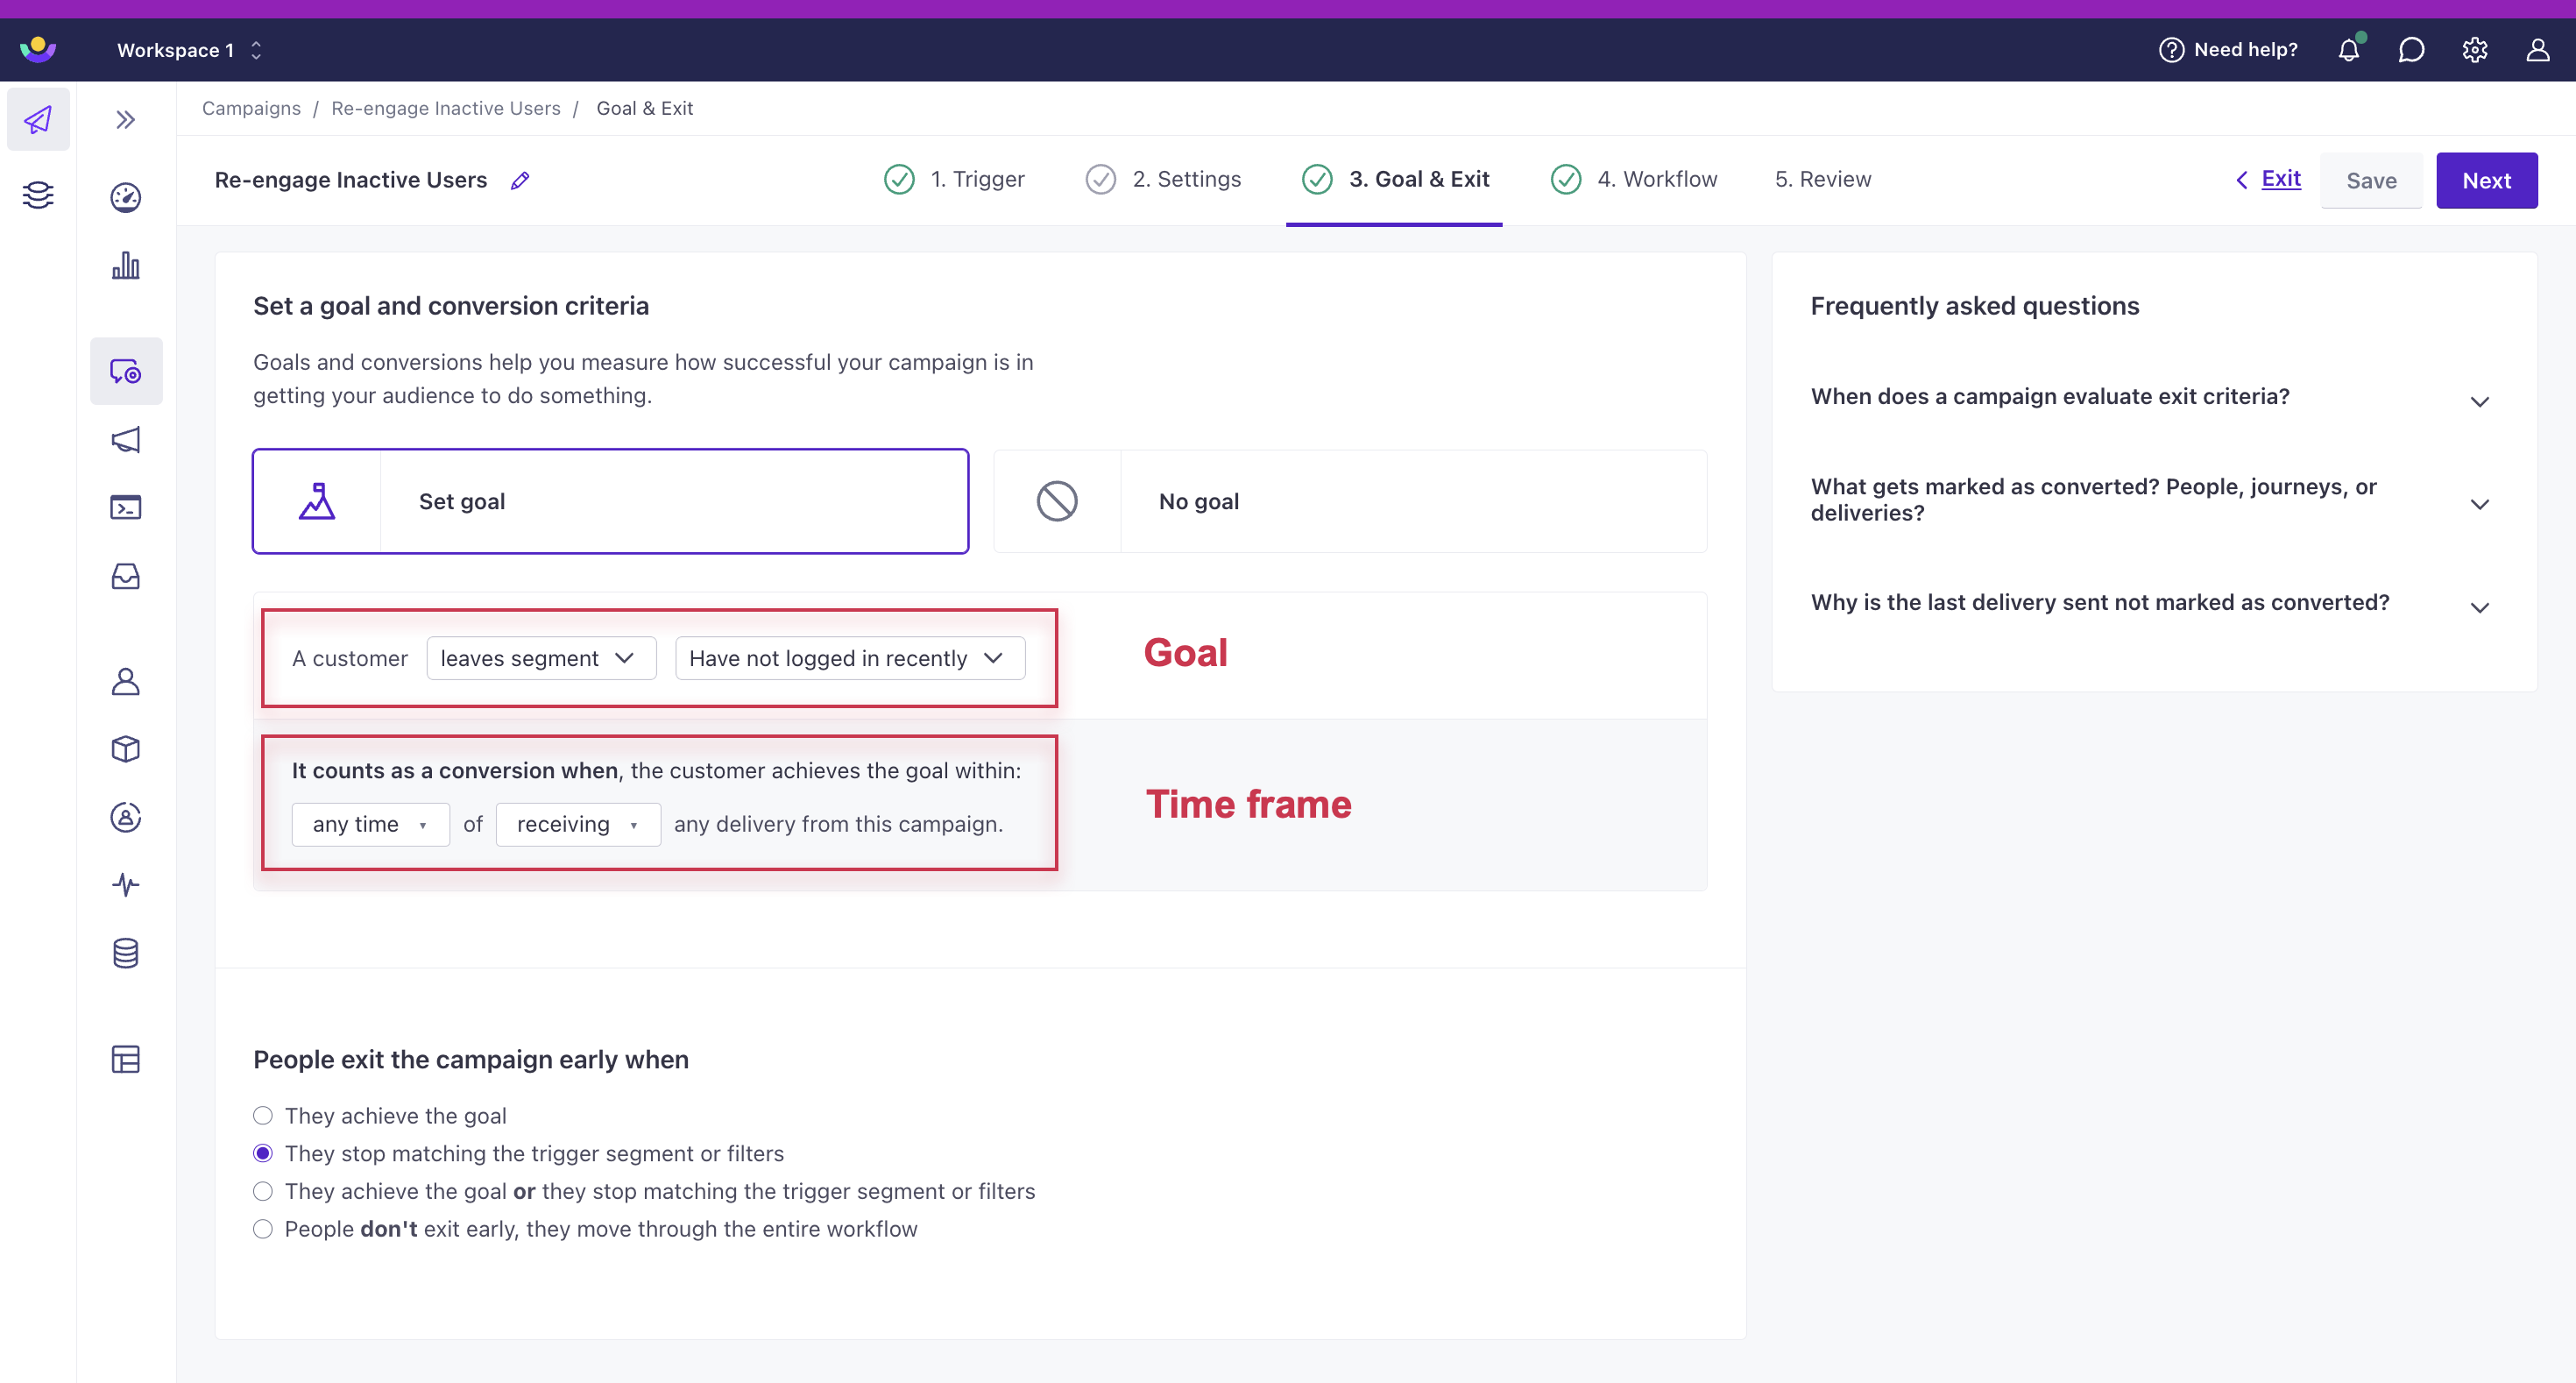The width and height of the screenshot is (2576, 1383).
Task: Open the user account profile icon
Action: click(2537, 50)
